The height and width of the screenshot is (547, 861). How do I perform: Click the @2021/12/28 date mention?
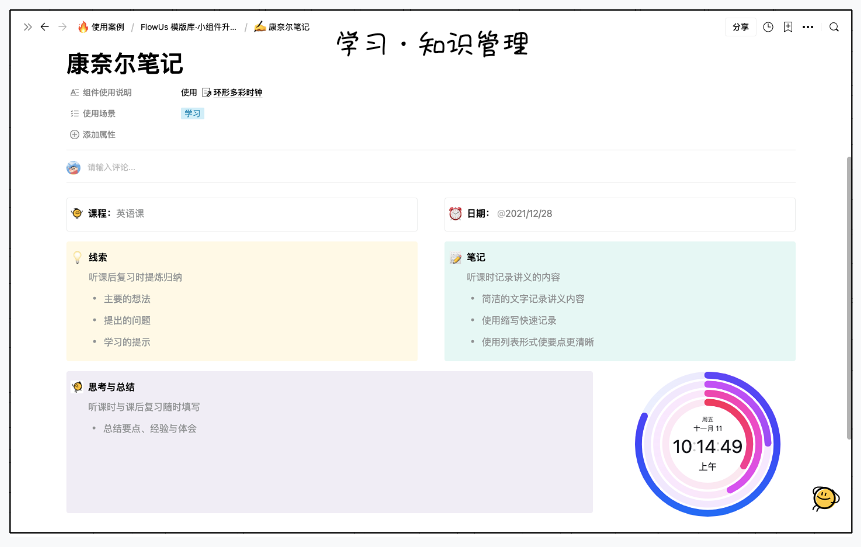click(525, 214)
